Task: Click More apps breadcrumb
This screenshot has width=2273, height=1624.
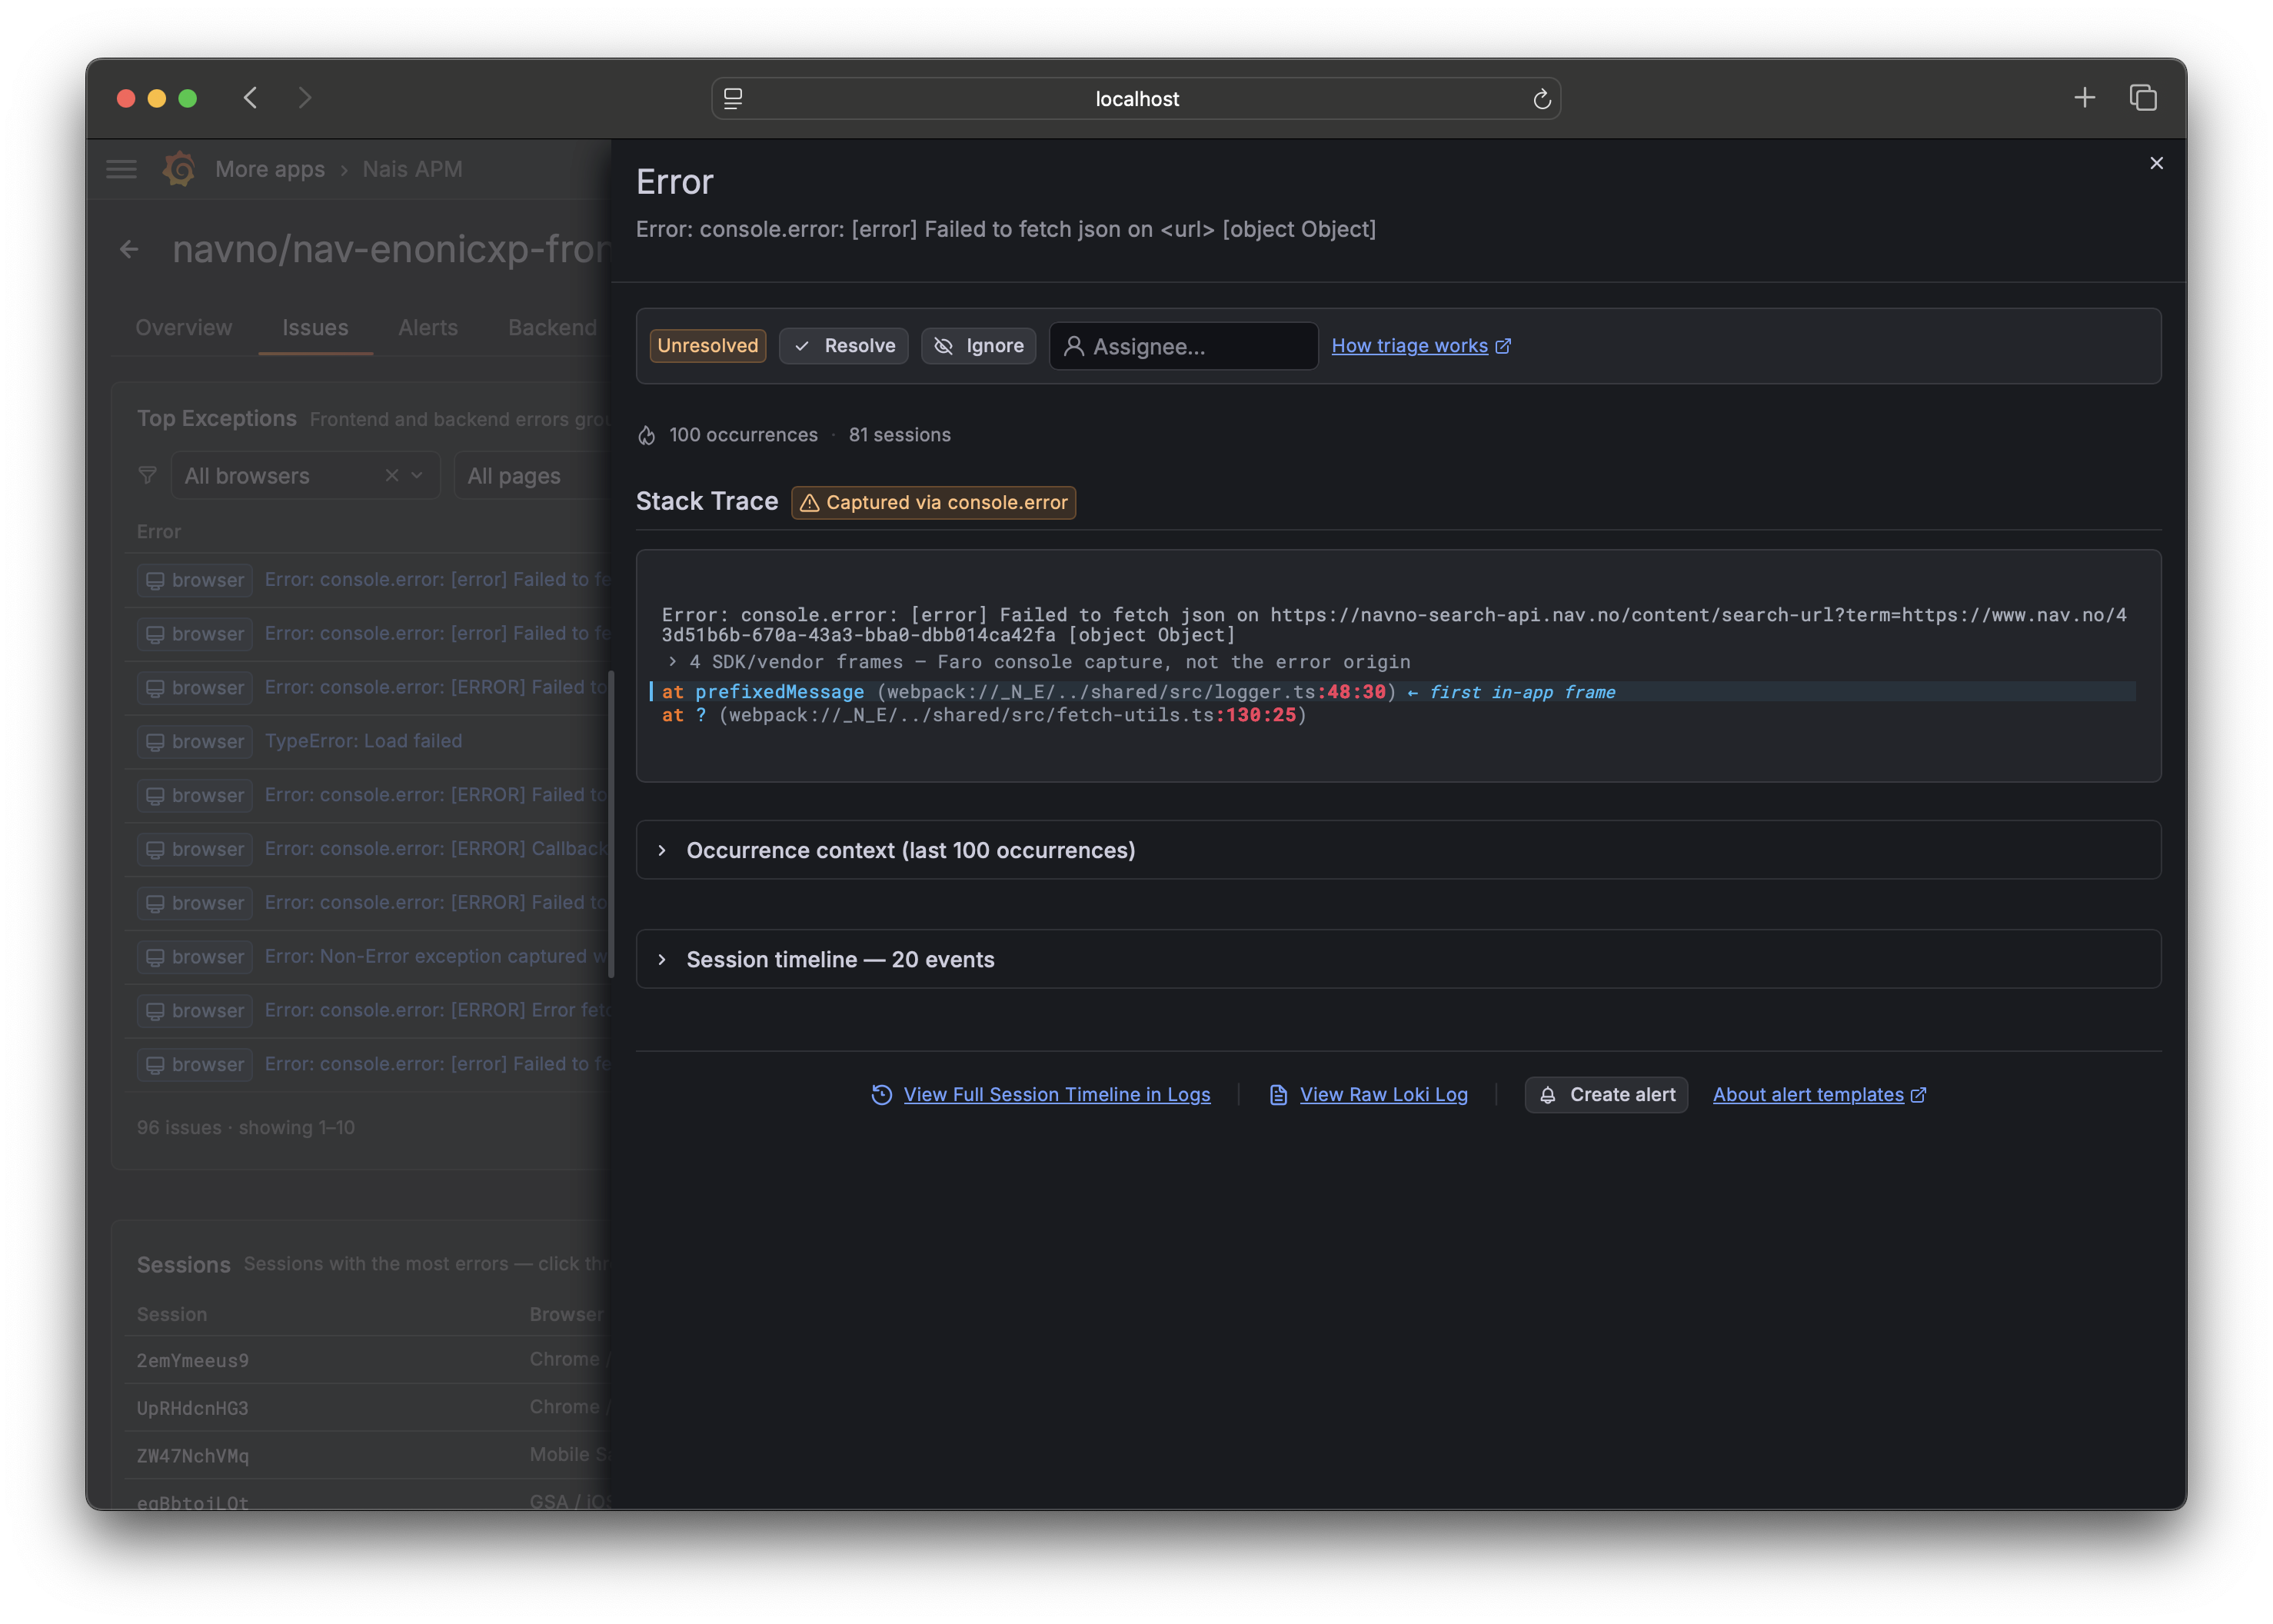Action: click(270, 169)
